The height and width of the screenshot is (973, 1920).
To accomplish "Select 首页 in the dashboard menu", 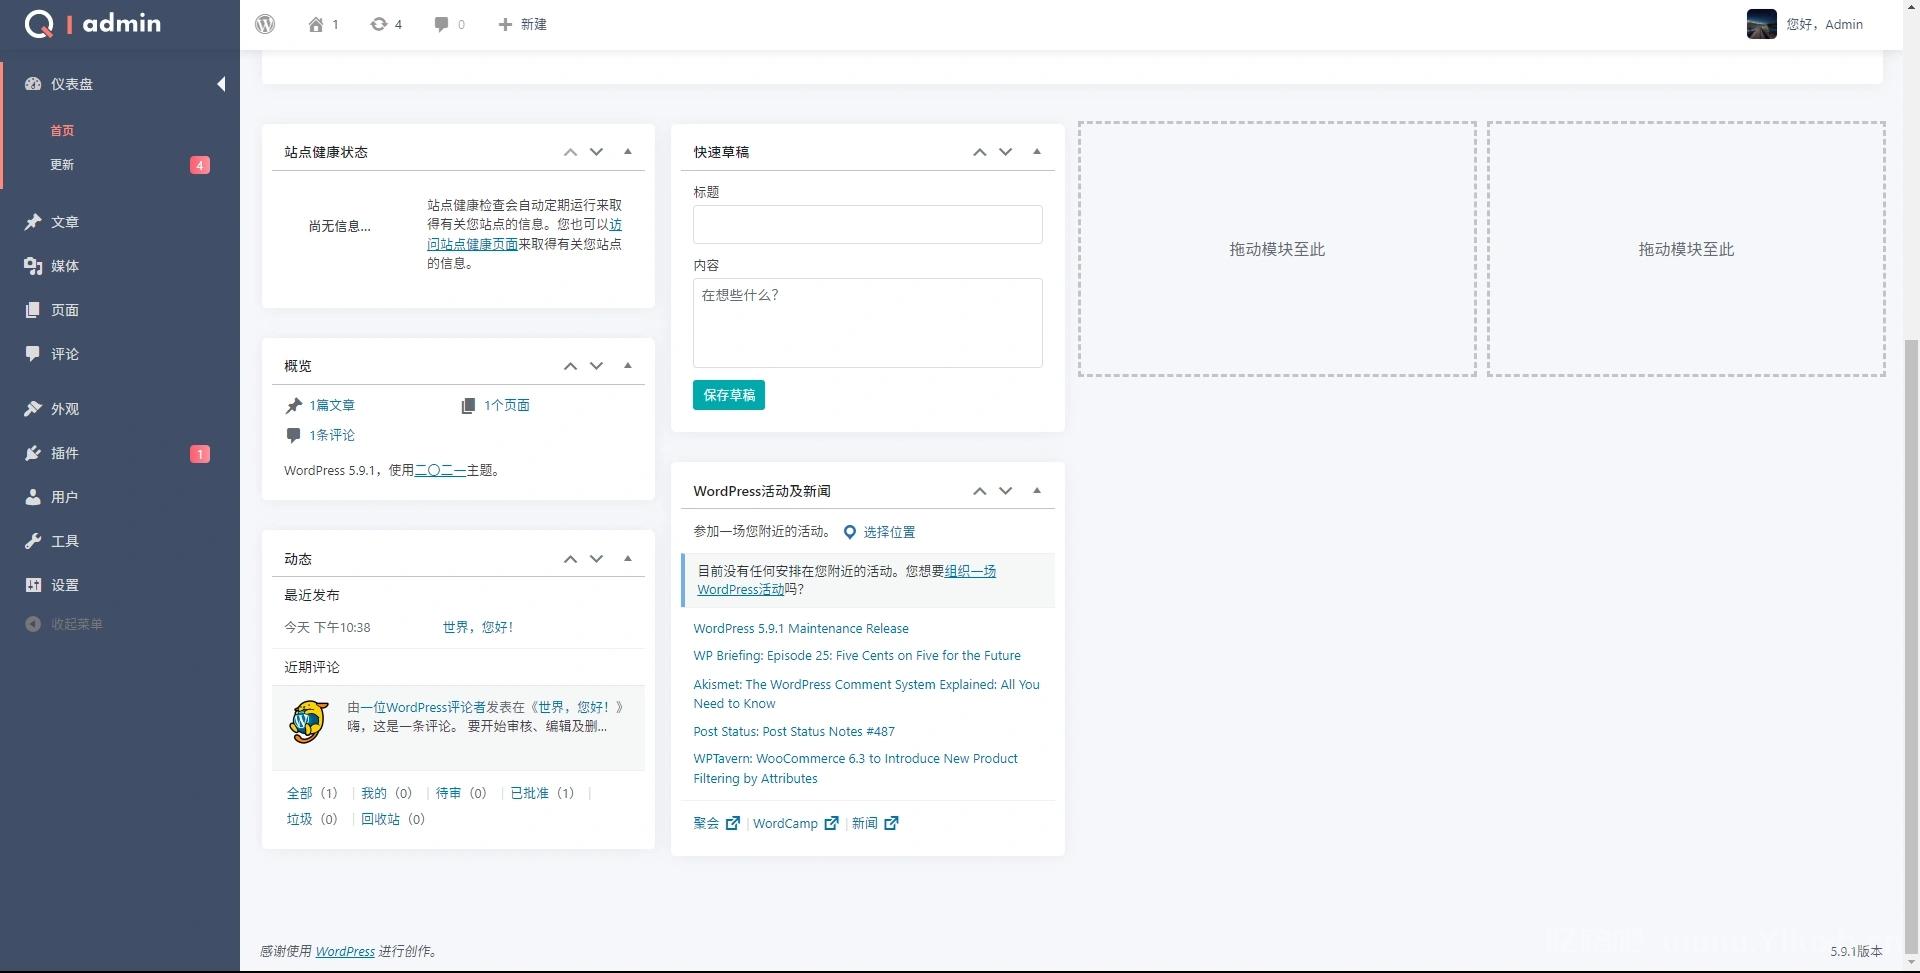I will click(62, 130).
